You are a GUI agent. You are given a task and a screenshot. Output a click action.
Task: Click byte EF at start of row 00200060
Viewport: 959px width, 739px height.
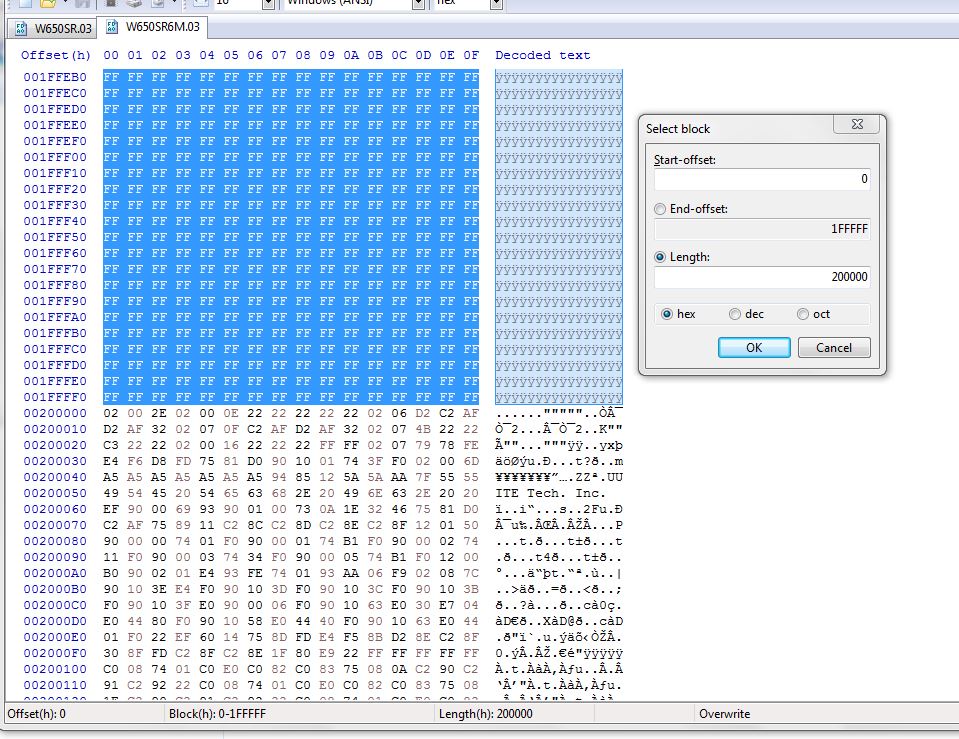pyautogui.click(x=111, y=509)
